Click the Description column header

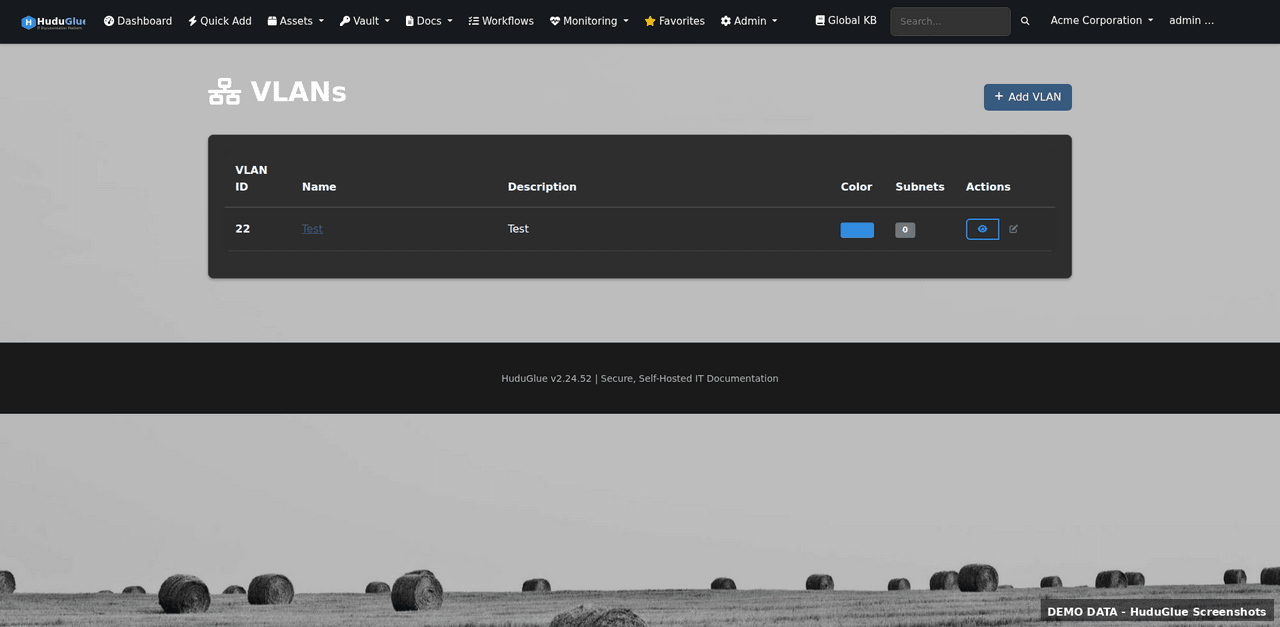pos(542,187)
